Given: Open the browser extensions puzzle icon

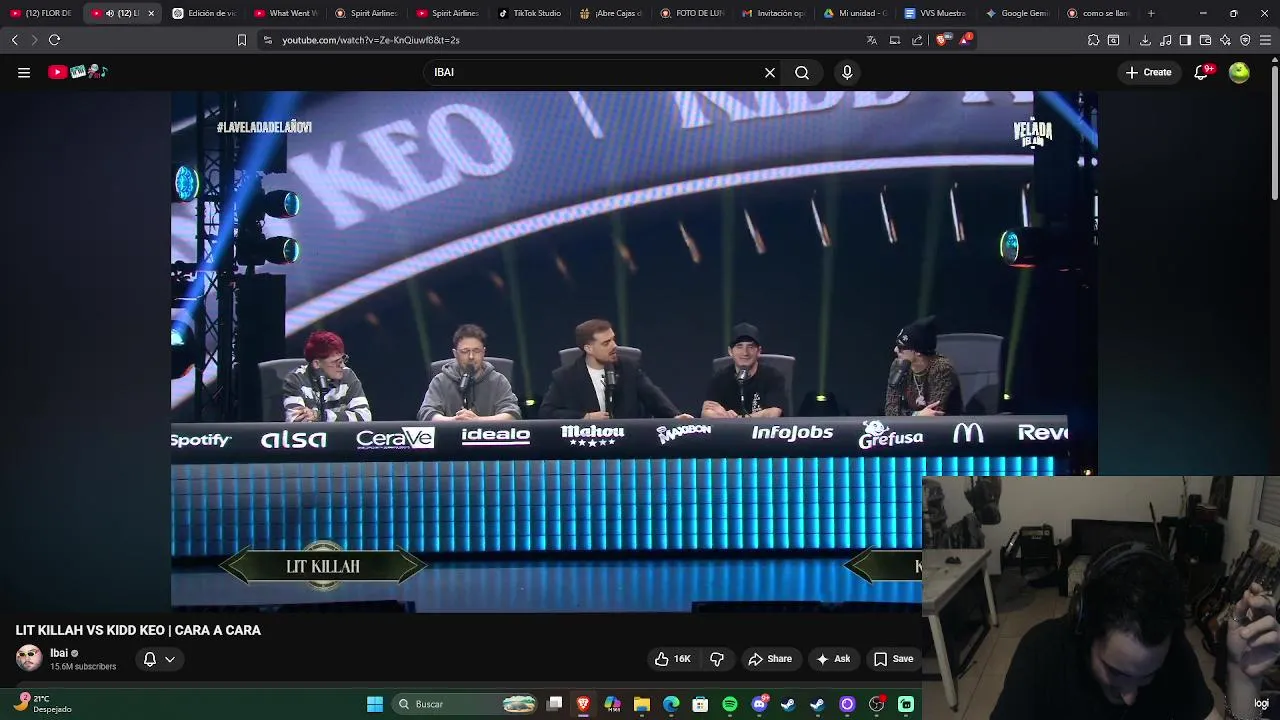Looking at the screenshot, I should point(1093,40).
